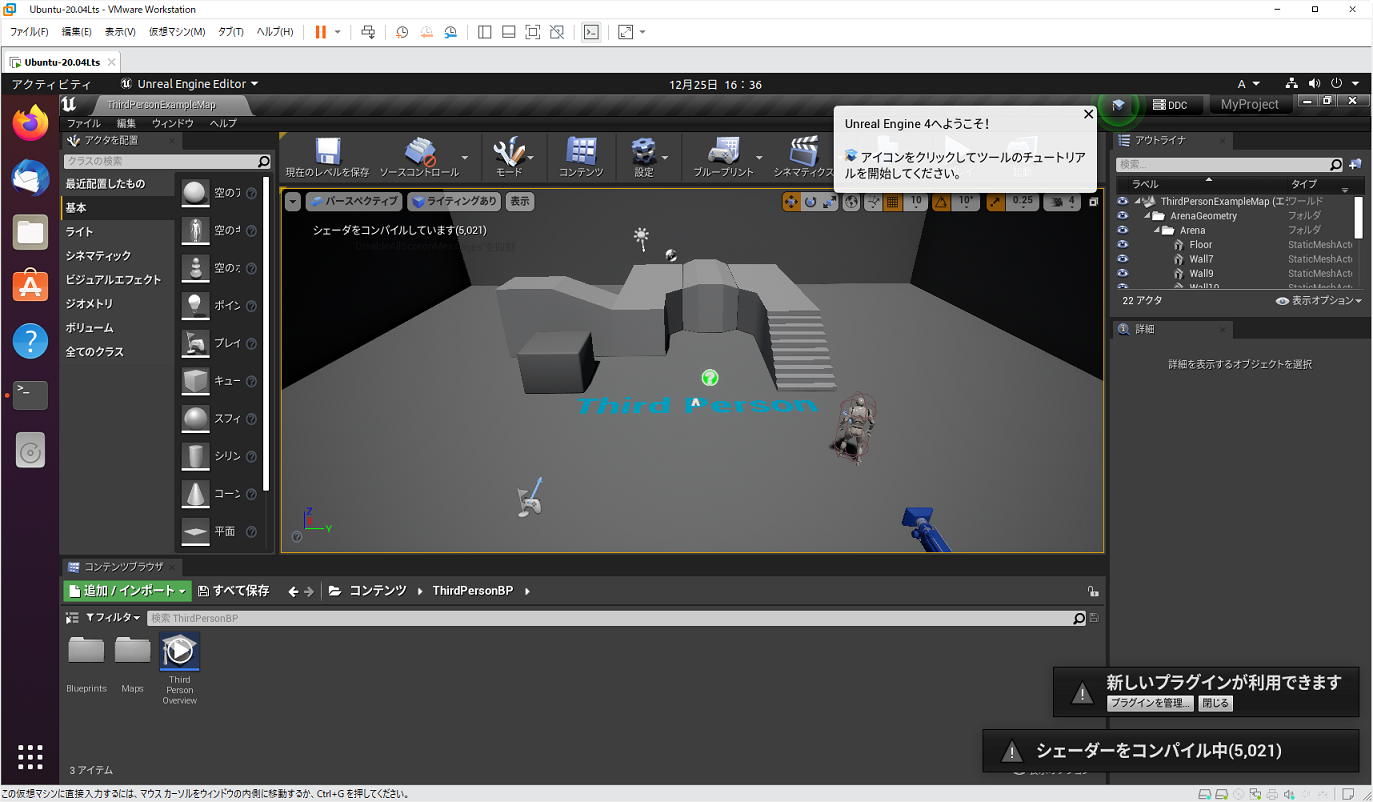Open the Source Control dropdown arrow
The width and height of the screenshot is (1373, 802).
click(x=465, y=157)
